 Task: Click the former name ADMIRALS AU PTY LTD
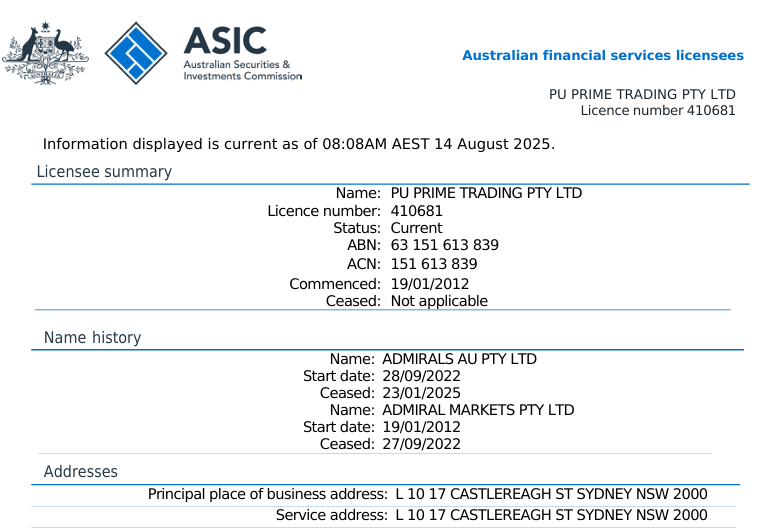click(459, 359)
